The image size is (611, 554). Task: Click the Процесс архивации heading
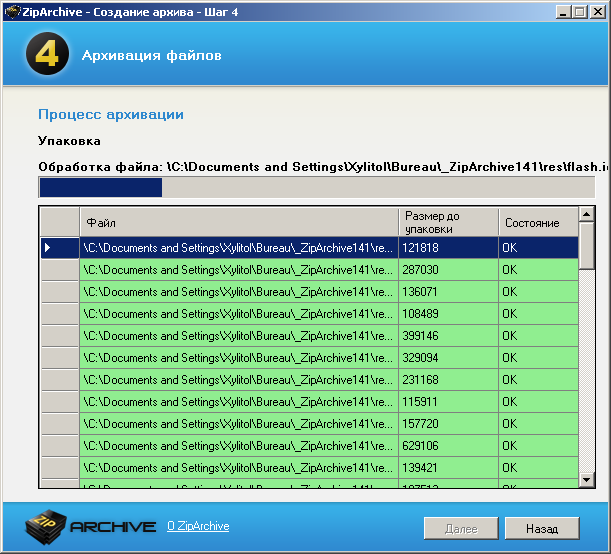111,115
